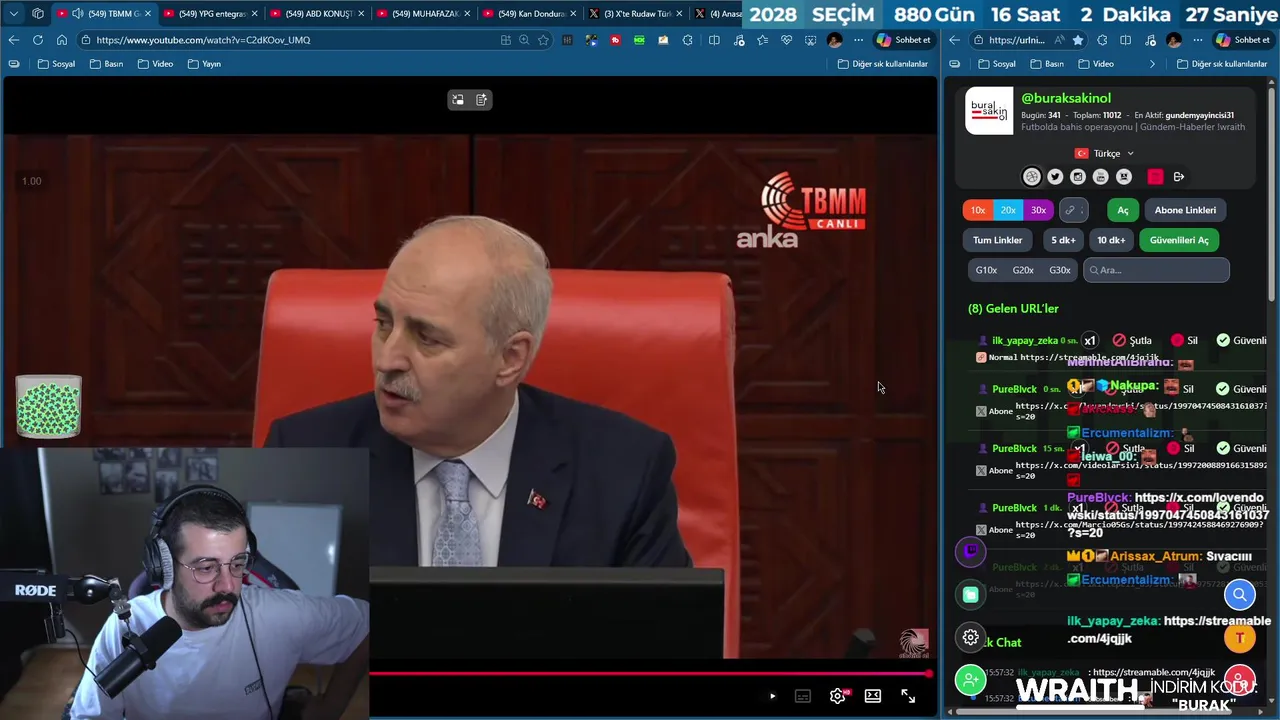Reload the YouTube page
The width and height of the screenshot is (1280, 720).
(x=38, y=40)
